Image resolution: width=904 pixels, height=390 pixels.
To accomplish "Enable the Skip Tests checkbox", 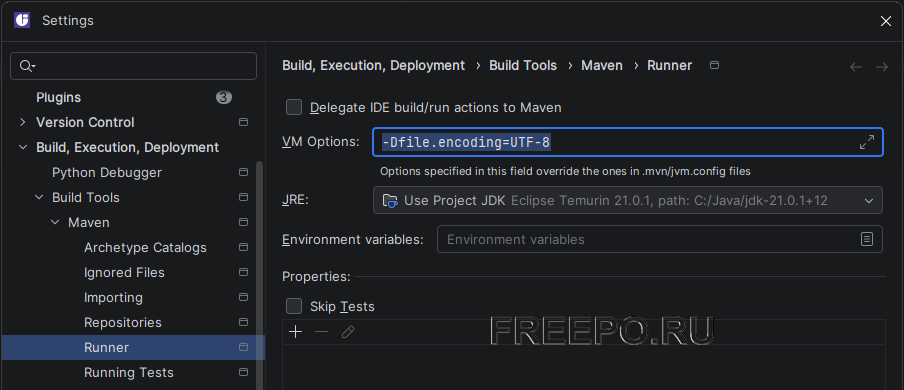I will tap(294, 306).
